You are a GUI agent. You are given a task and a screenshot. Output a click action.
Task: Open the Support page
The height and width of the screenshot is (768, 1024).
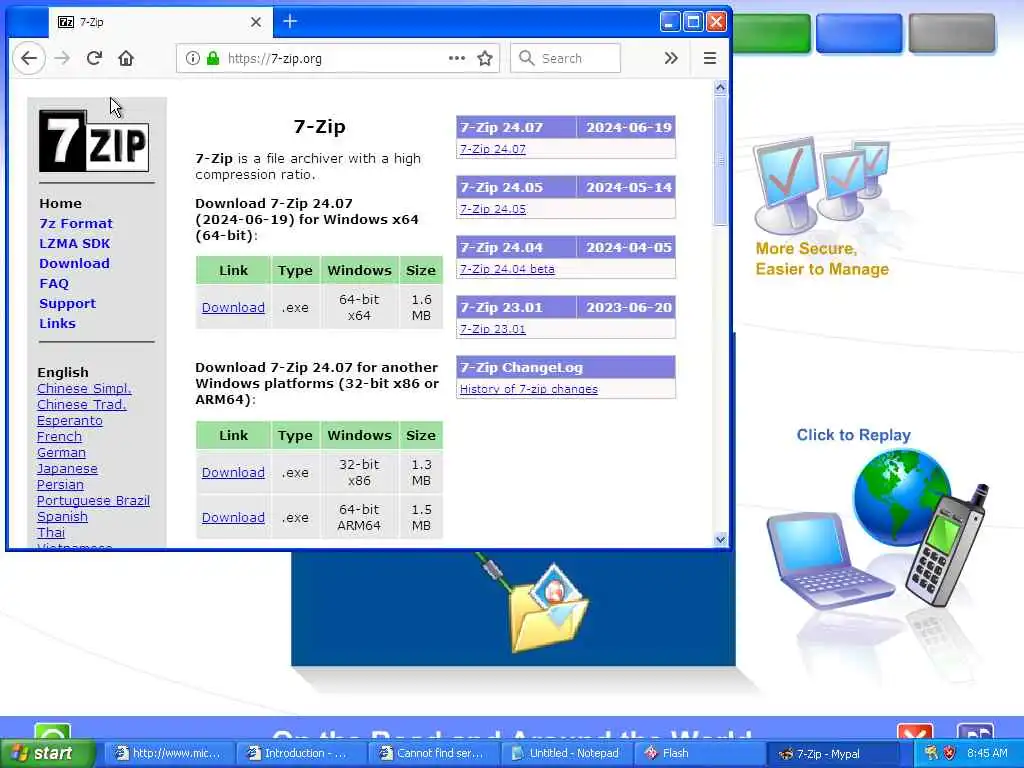(x=67, y=304)
